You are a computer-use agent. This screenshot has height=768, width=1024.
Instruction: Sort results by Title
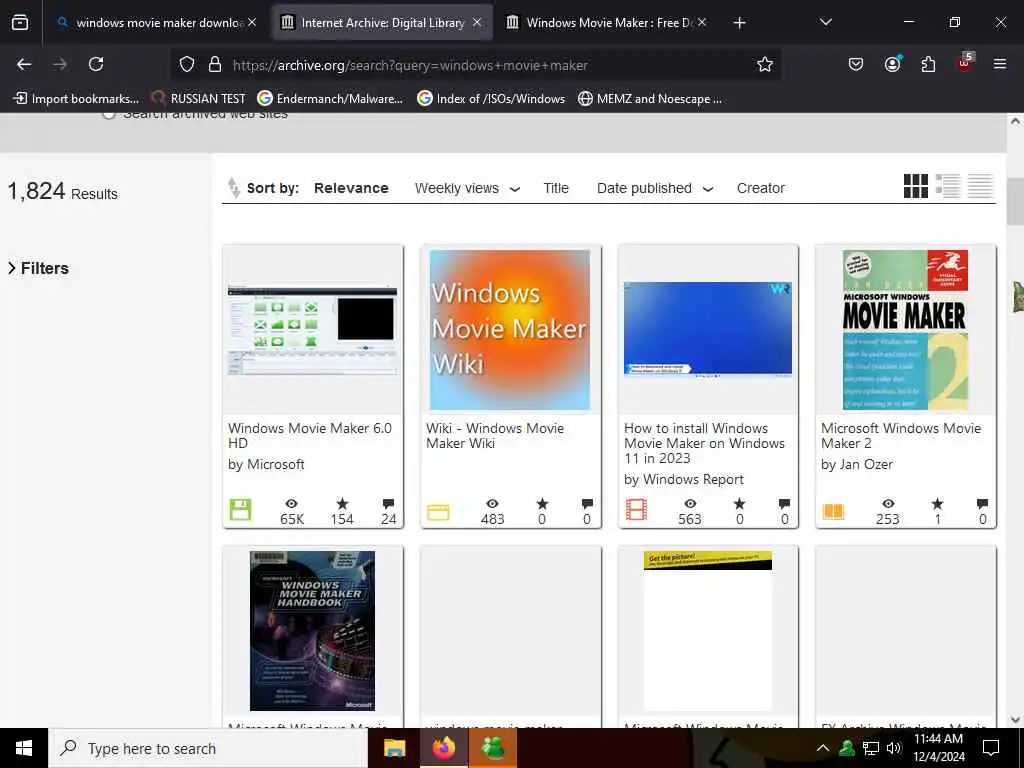coord(556,188)
